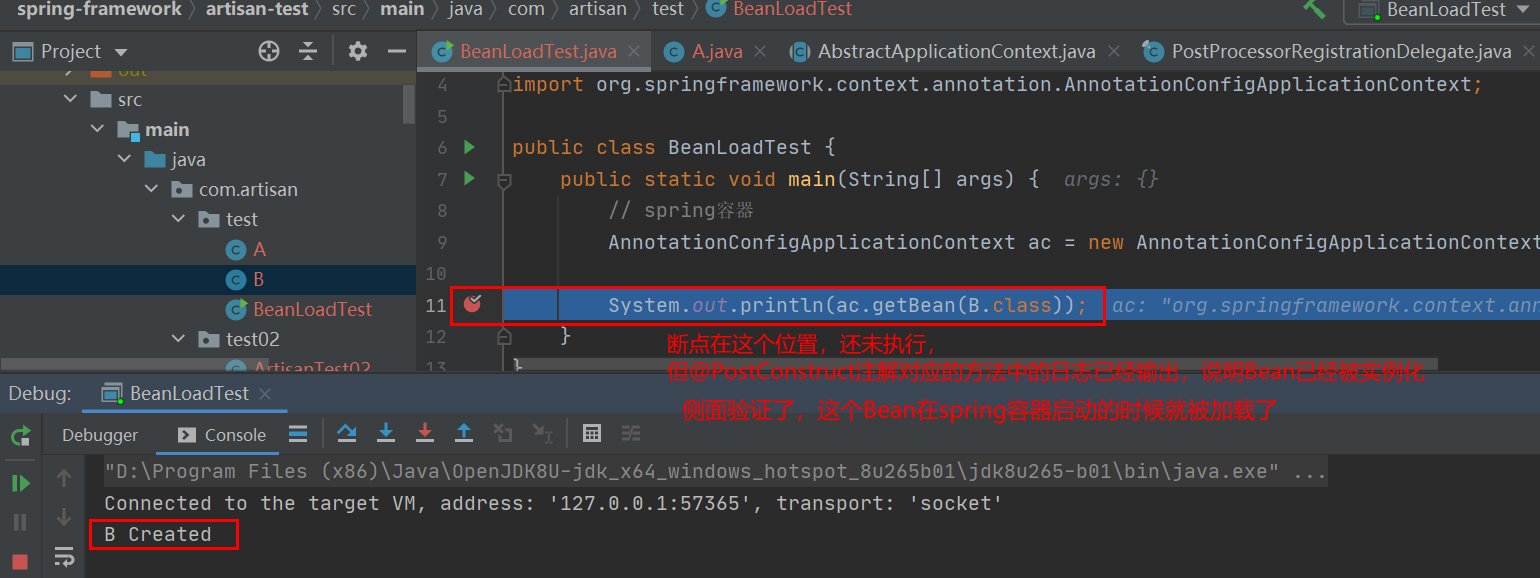Viewport: 1540px width, 578px height.
Task: Open the Project view dropdown
Action: pyautogui.click(x=121, y=52)
